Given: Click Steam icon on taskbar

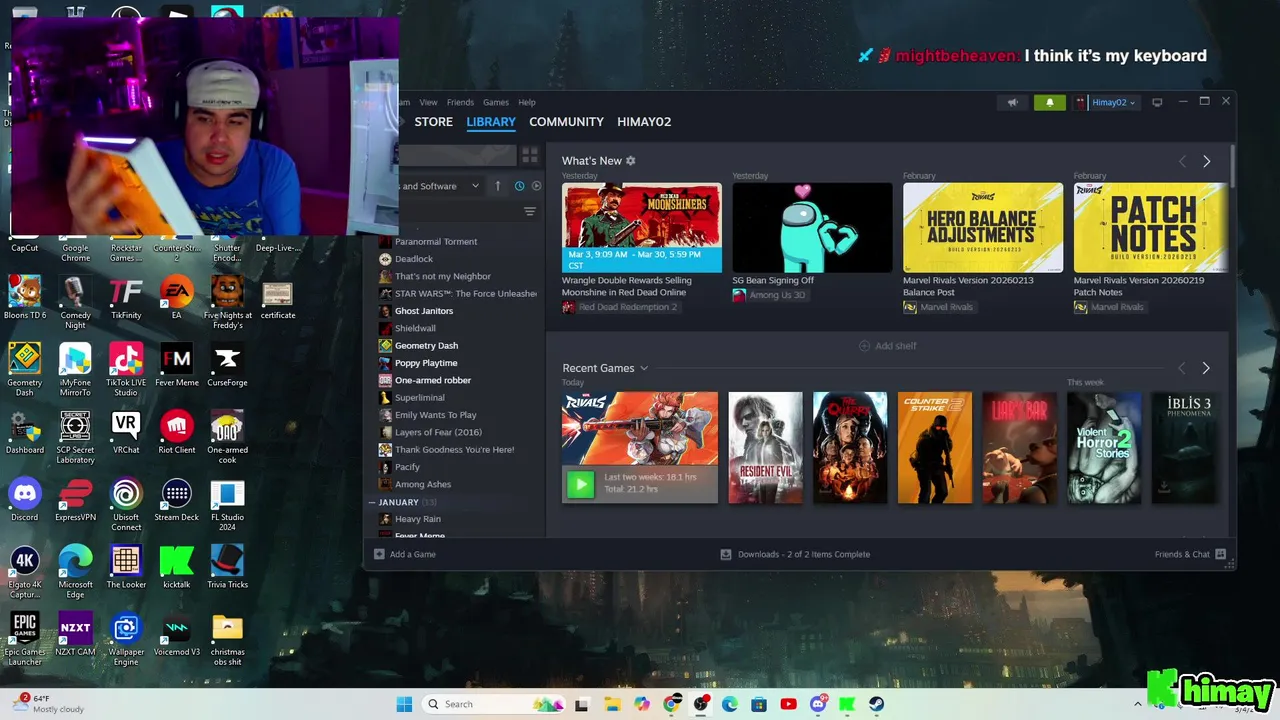Looking at the screenshot, I should coord(876,704).
